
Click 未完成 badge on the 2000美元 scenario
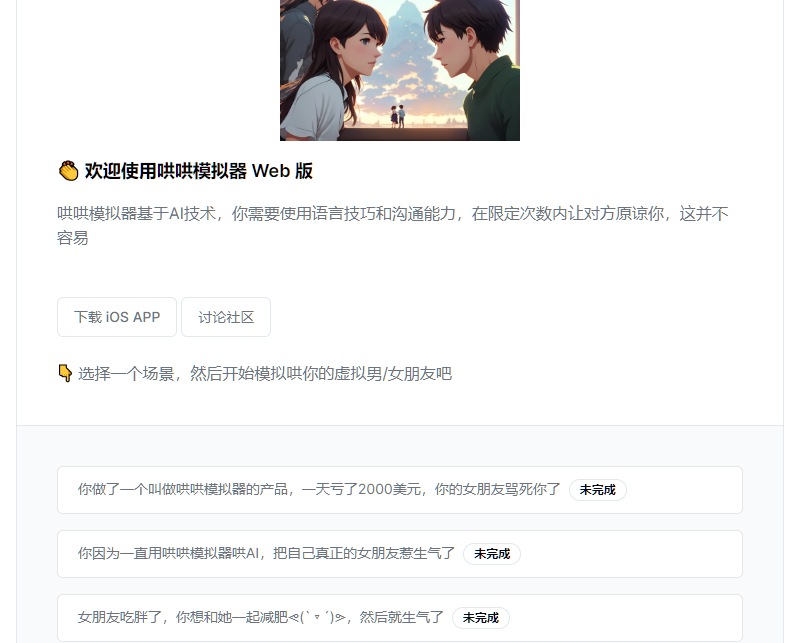(x=597, y=490)
